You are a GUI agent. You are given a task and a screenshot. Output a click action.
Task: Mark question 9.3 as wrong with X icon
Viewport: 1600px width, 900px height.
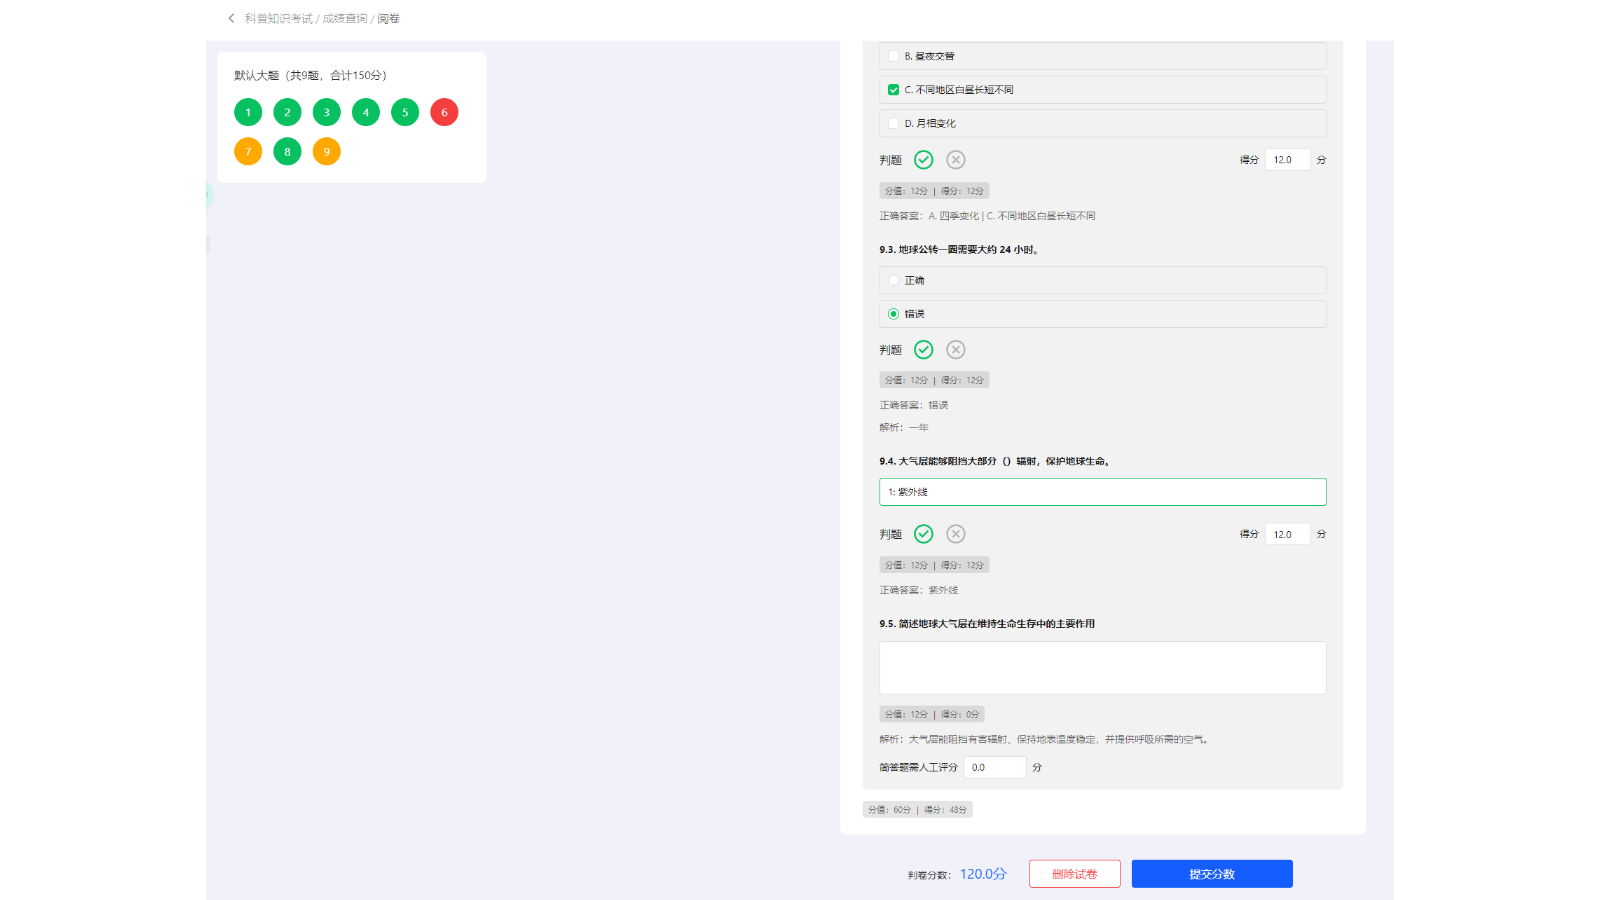[x=956, y=350]
